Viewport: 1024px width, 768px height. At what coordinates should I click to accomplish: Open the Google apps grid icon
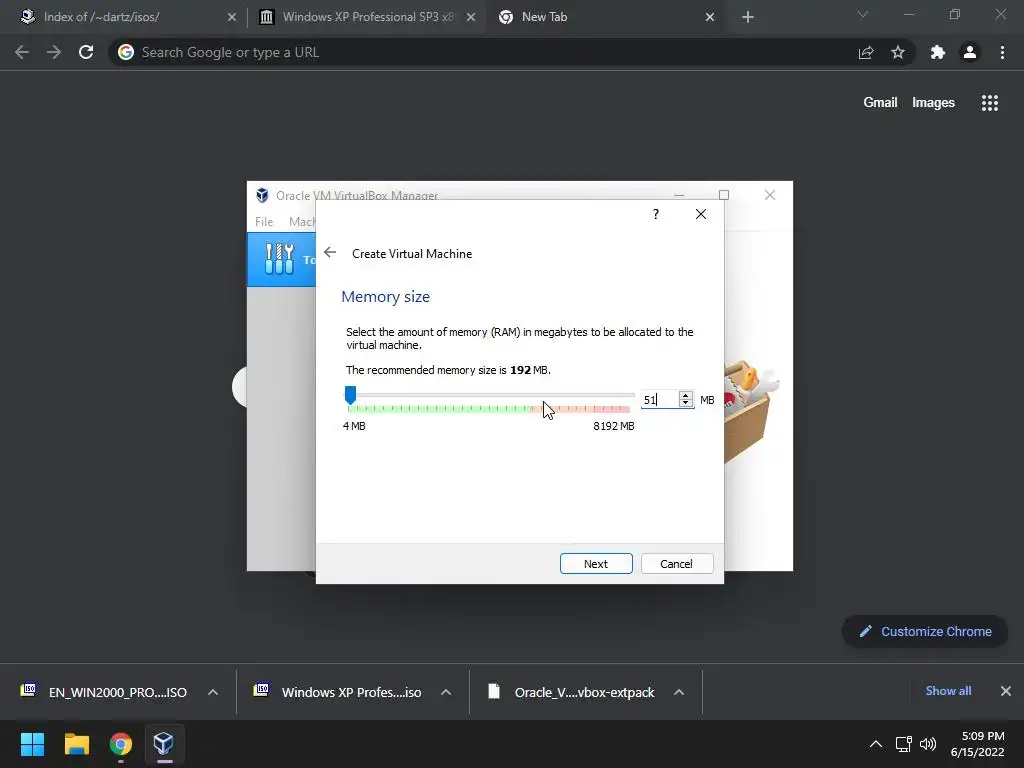coord(989,103)
